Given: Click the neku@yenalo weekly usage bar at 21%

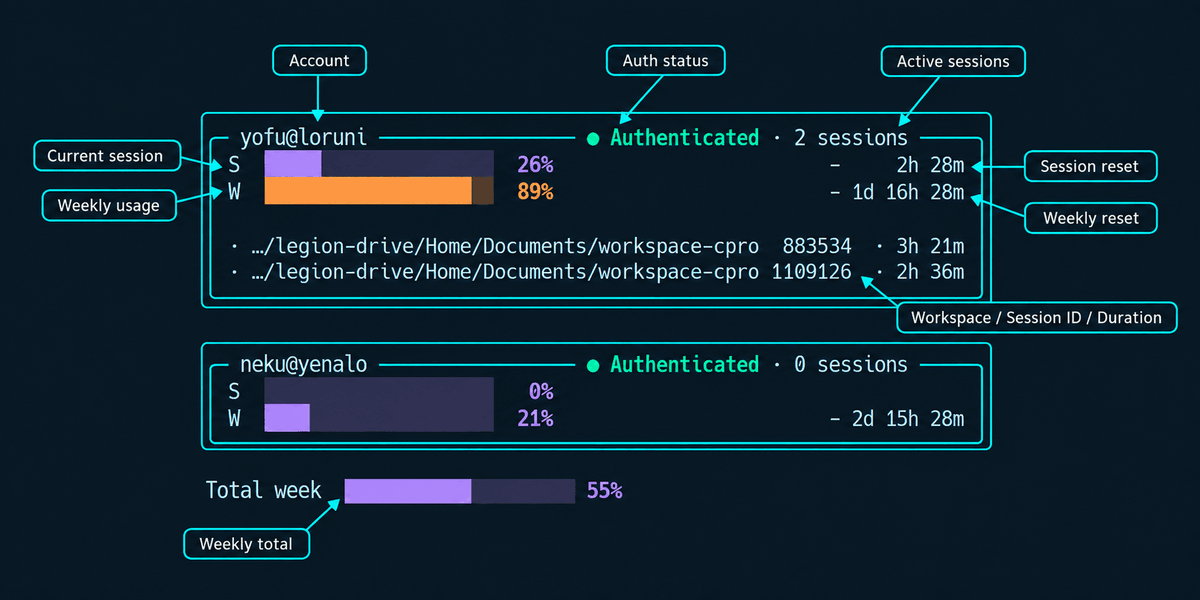Looking at the screenshot, I should 379,418.
